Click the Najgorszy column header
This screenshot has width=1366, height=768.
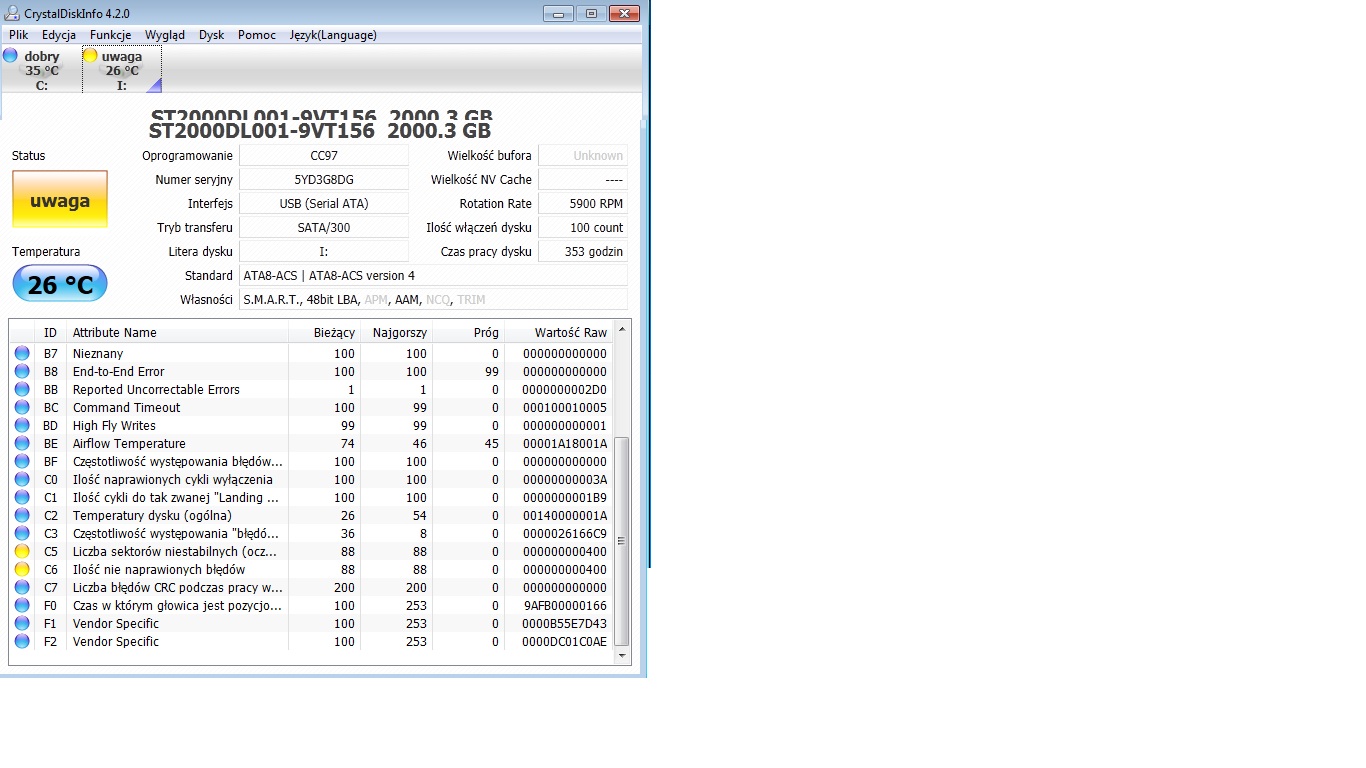(x=396, y=332)
